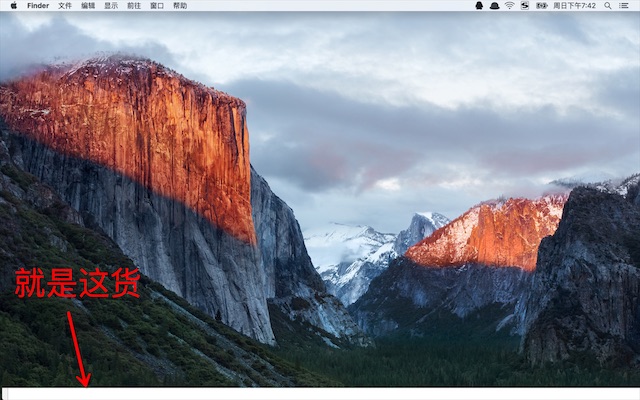Open the 窗口 menu
This screenshot has height=400, width=640.
coord(157,5)
